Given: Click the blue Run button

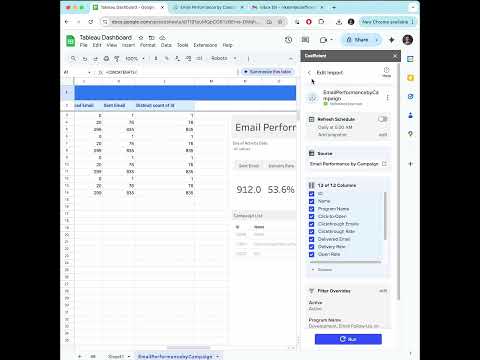Looking at the screenshot, I should click(348, 339).
